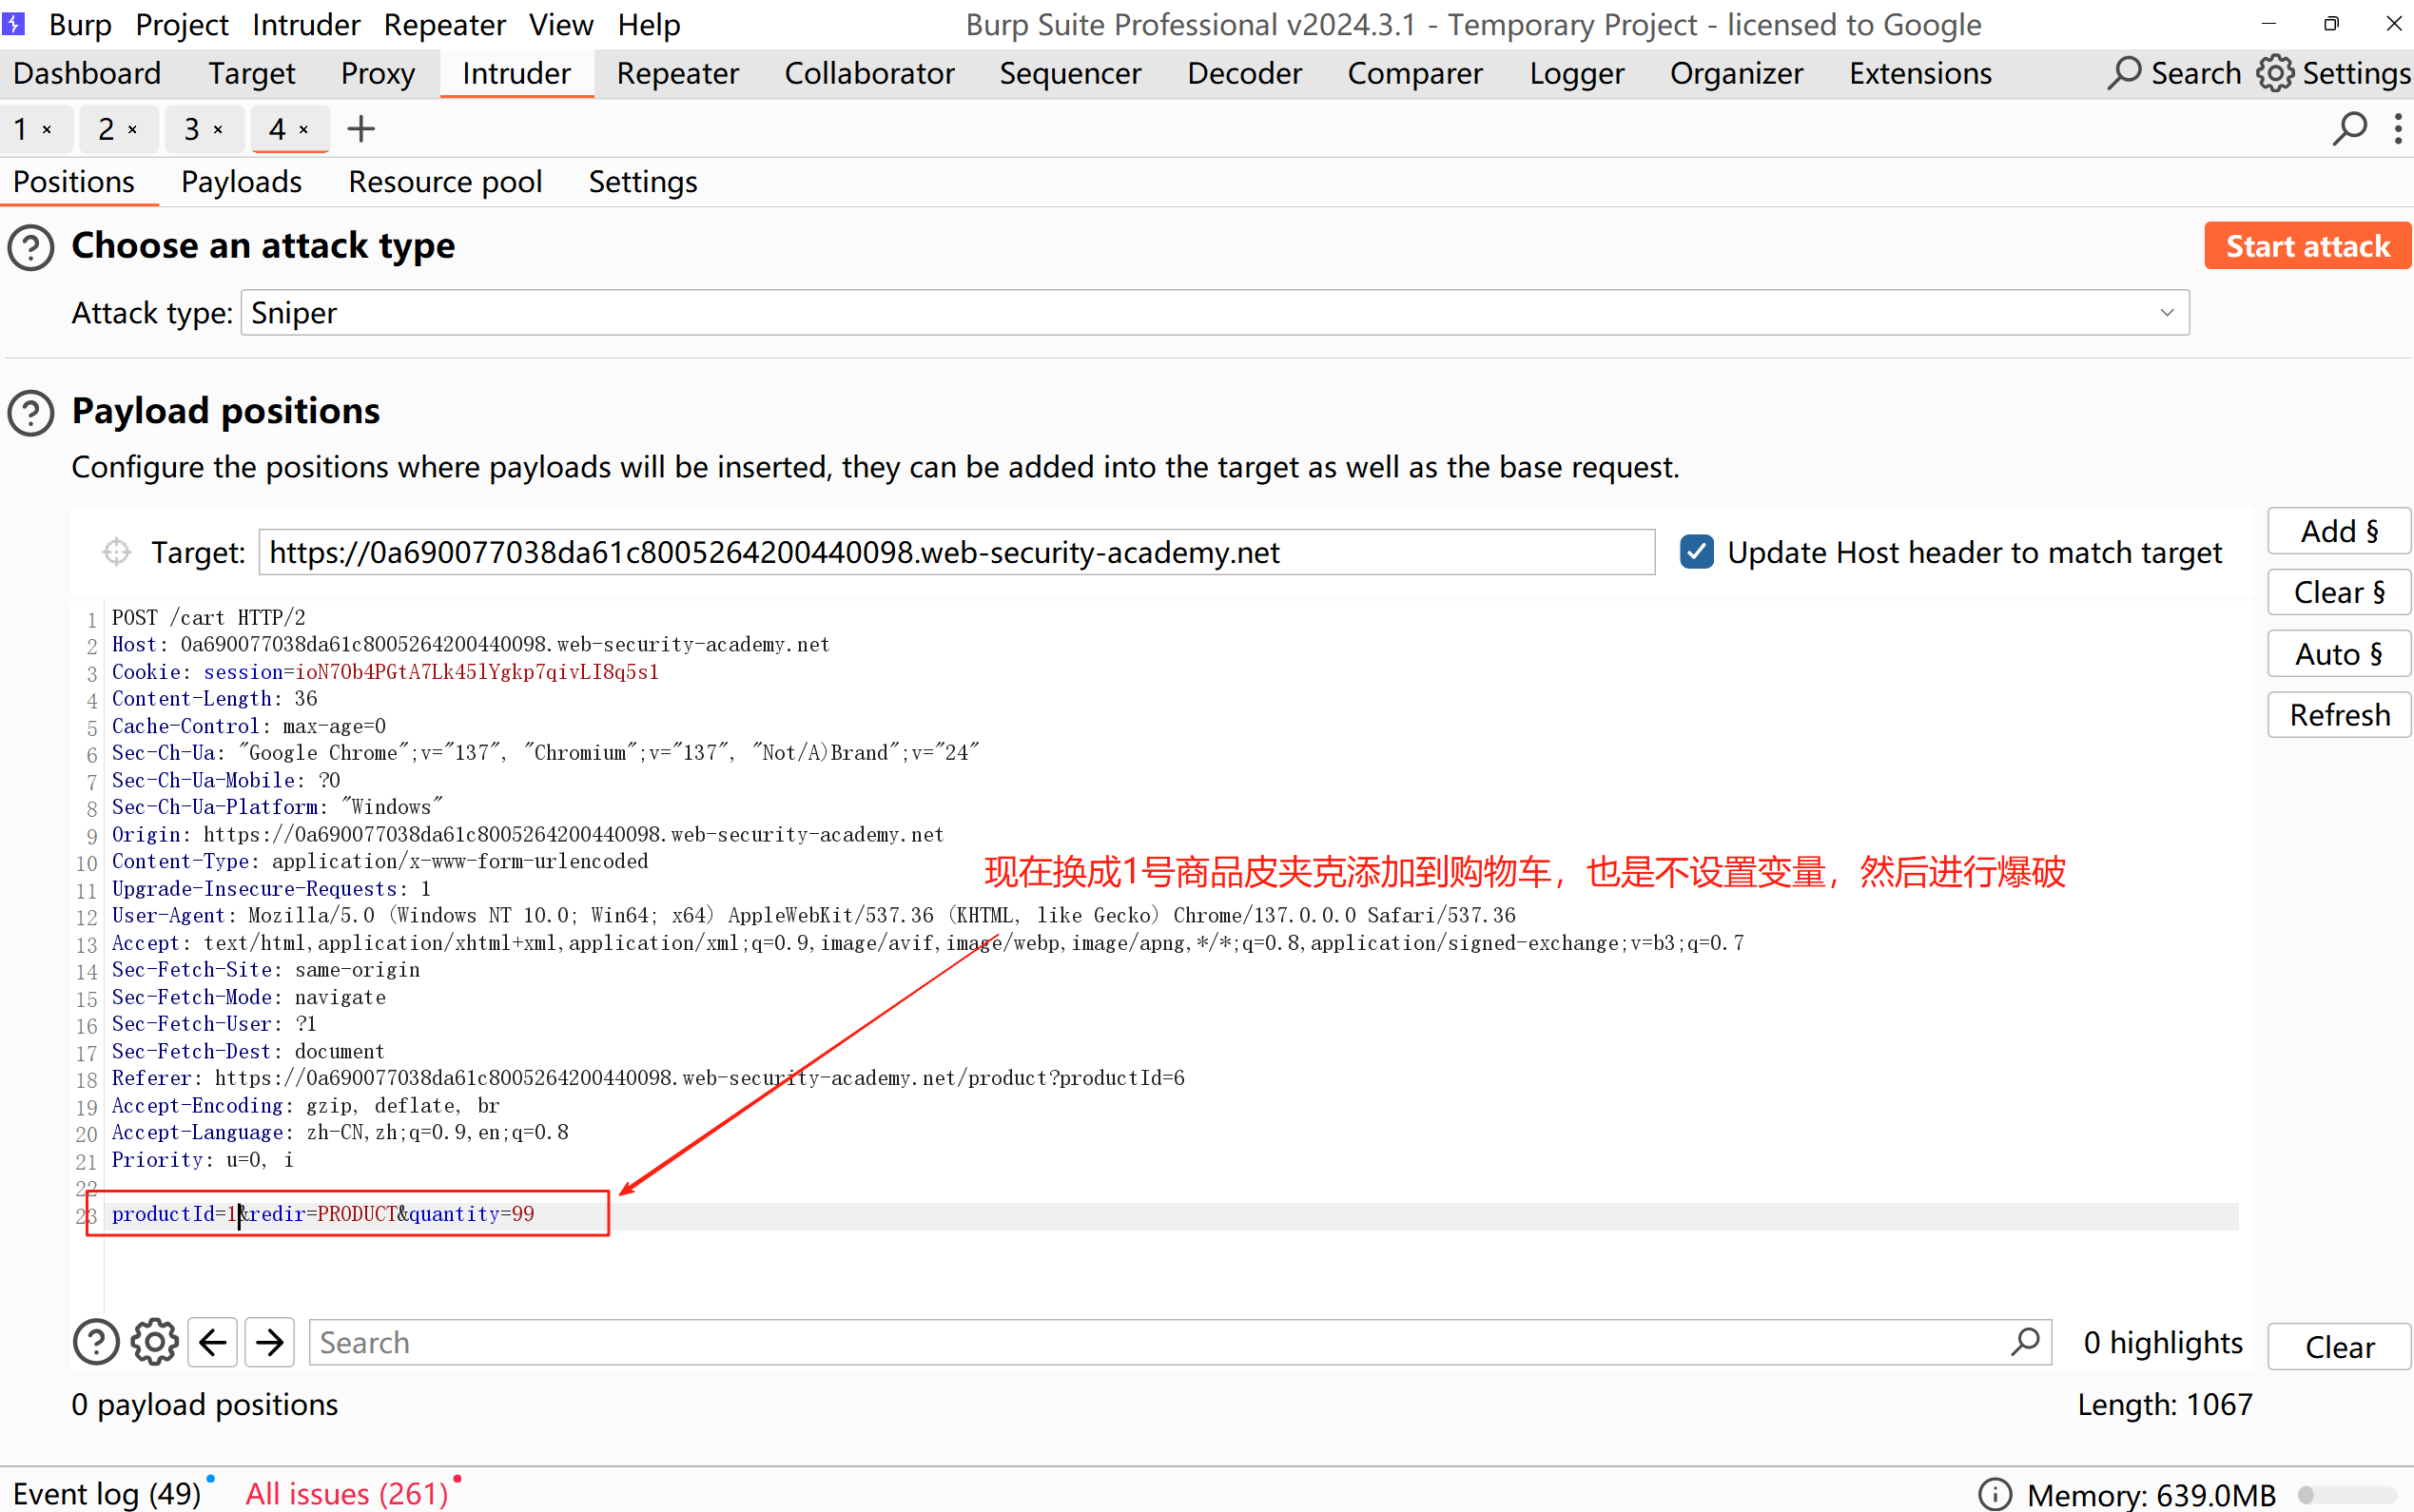Screen dimensions: 2414x1512
Task: Click into the Target URL field
Action: click(x=956, y=552)
